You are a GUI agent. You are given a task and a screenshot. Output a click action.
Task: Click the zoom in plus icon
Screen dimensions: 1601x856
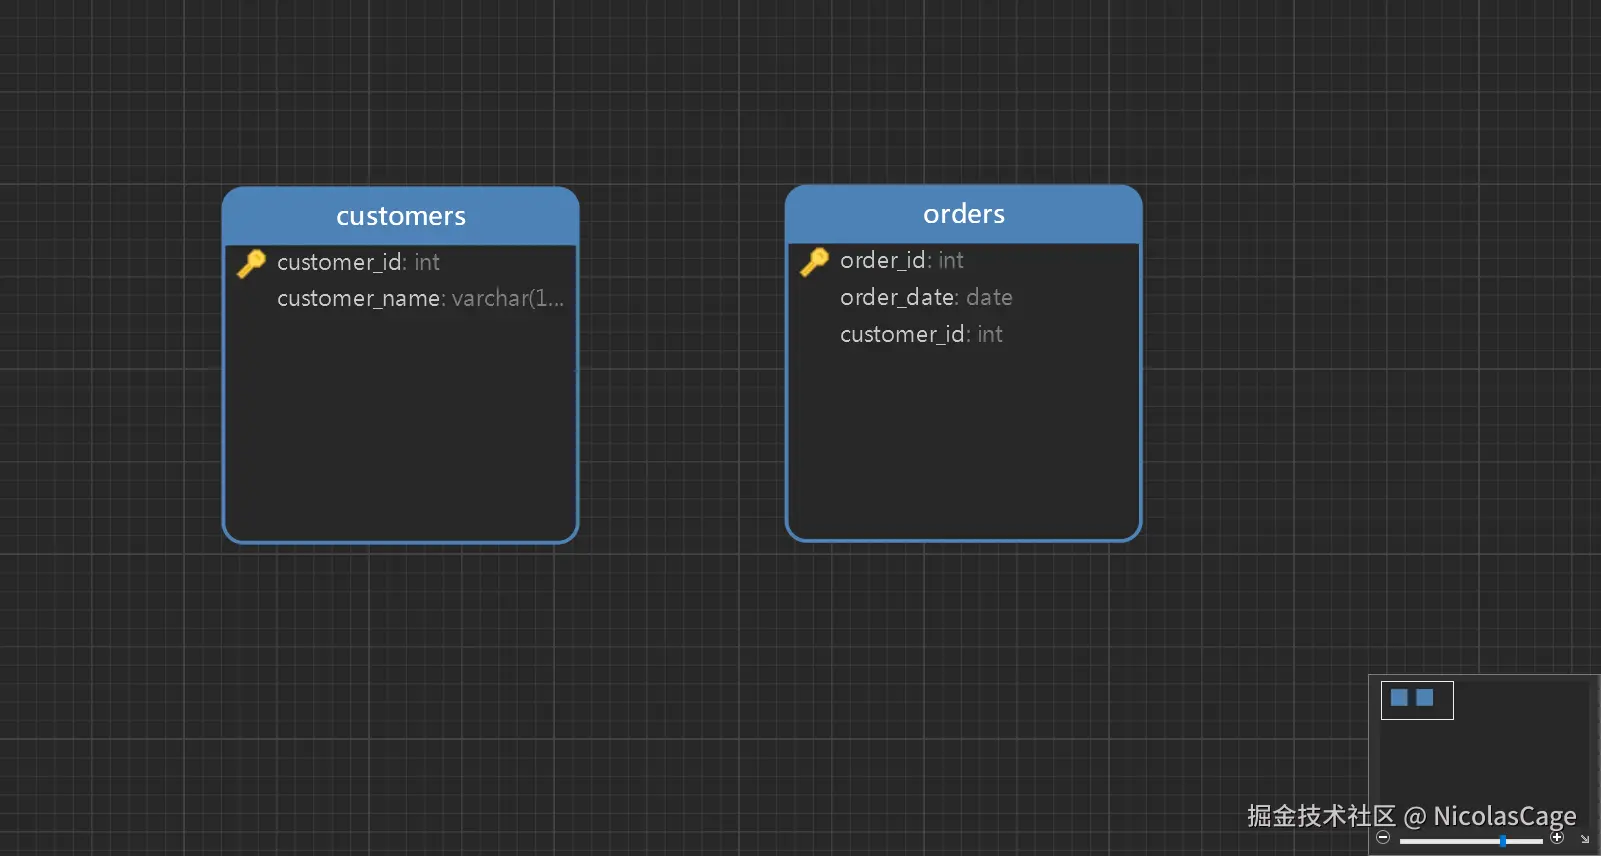(1557, 838)
